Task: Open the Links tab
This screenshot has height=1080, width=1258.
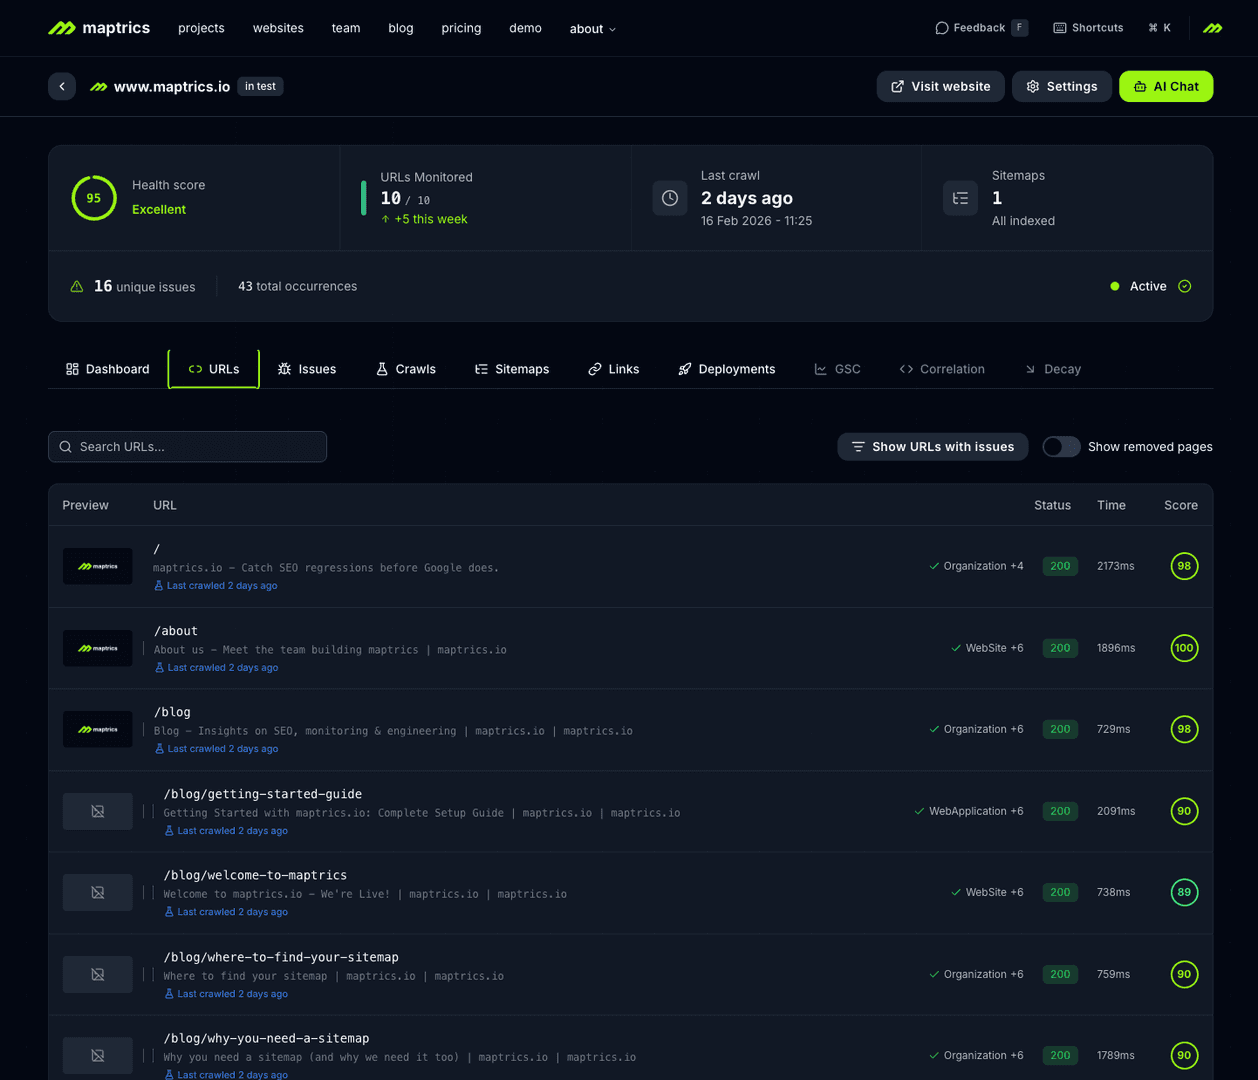Action: coord(614,369)
